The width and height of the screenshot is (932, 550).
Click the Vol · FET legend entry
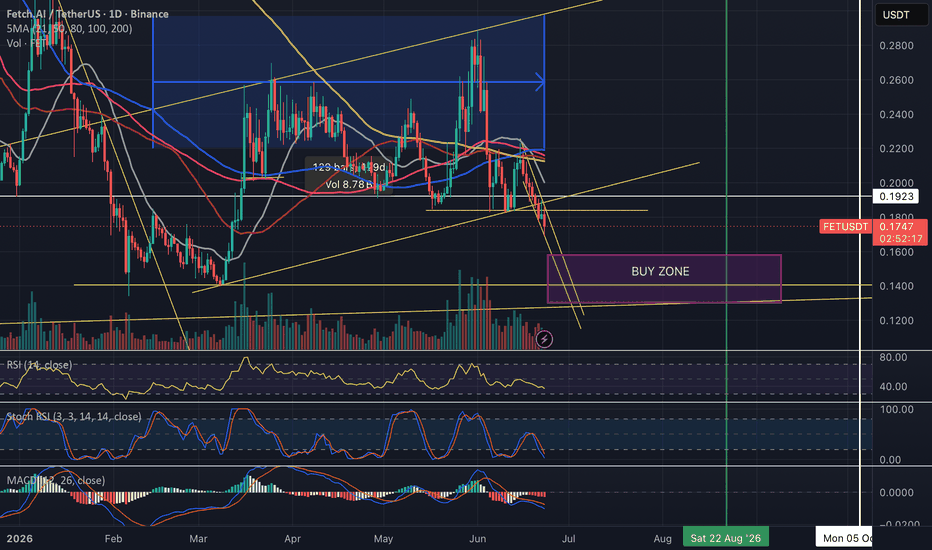[x=25, y=43]
